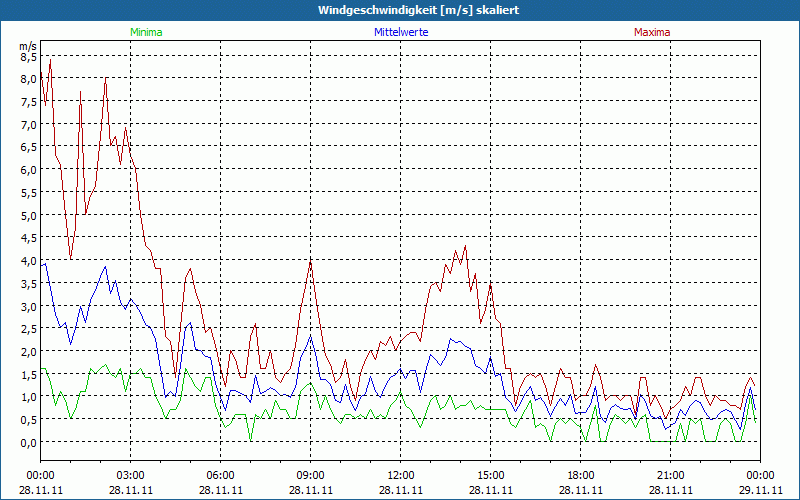
Task: Click the 7,5 y-axis label
Action: point(29,102)
